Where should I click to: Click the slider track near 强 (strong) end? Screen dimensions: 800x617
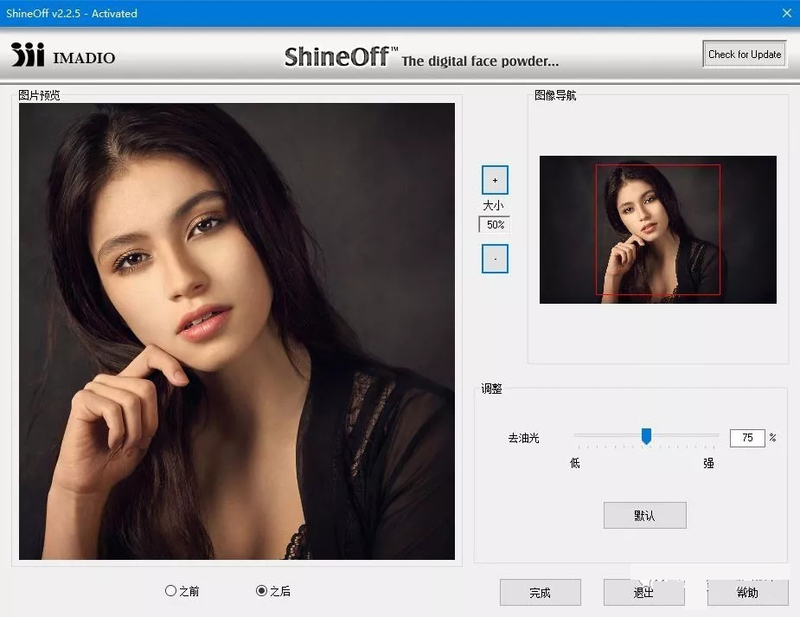click(x=707, y=435)
